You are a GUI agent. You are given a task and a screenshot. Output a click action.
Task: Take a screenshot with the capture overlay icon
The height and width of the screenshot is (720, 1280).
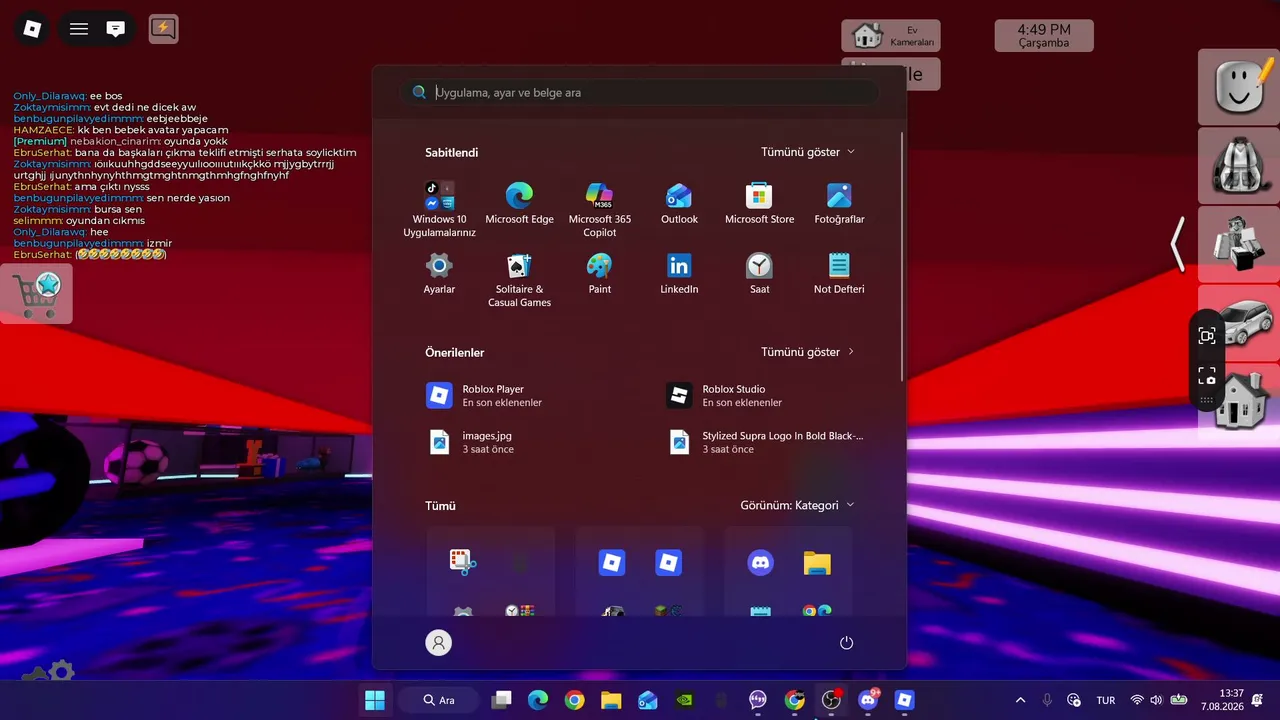point(1207,376)
